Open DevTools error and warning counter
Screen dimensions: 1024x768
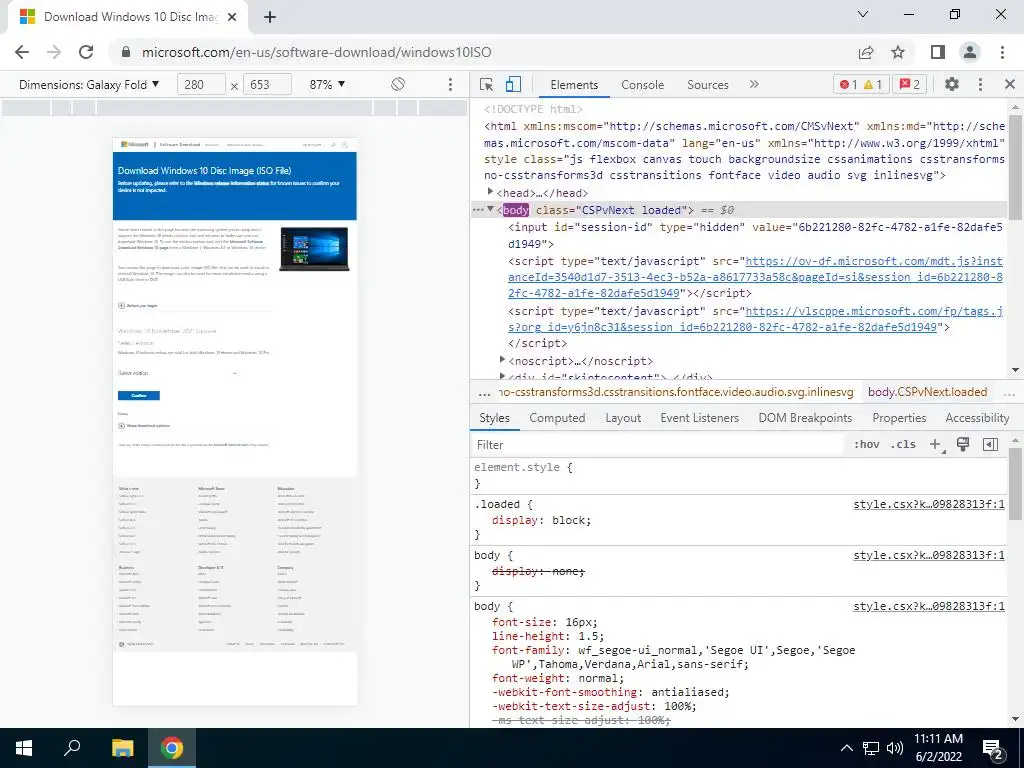pos(861,85)
